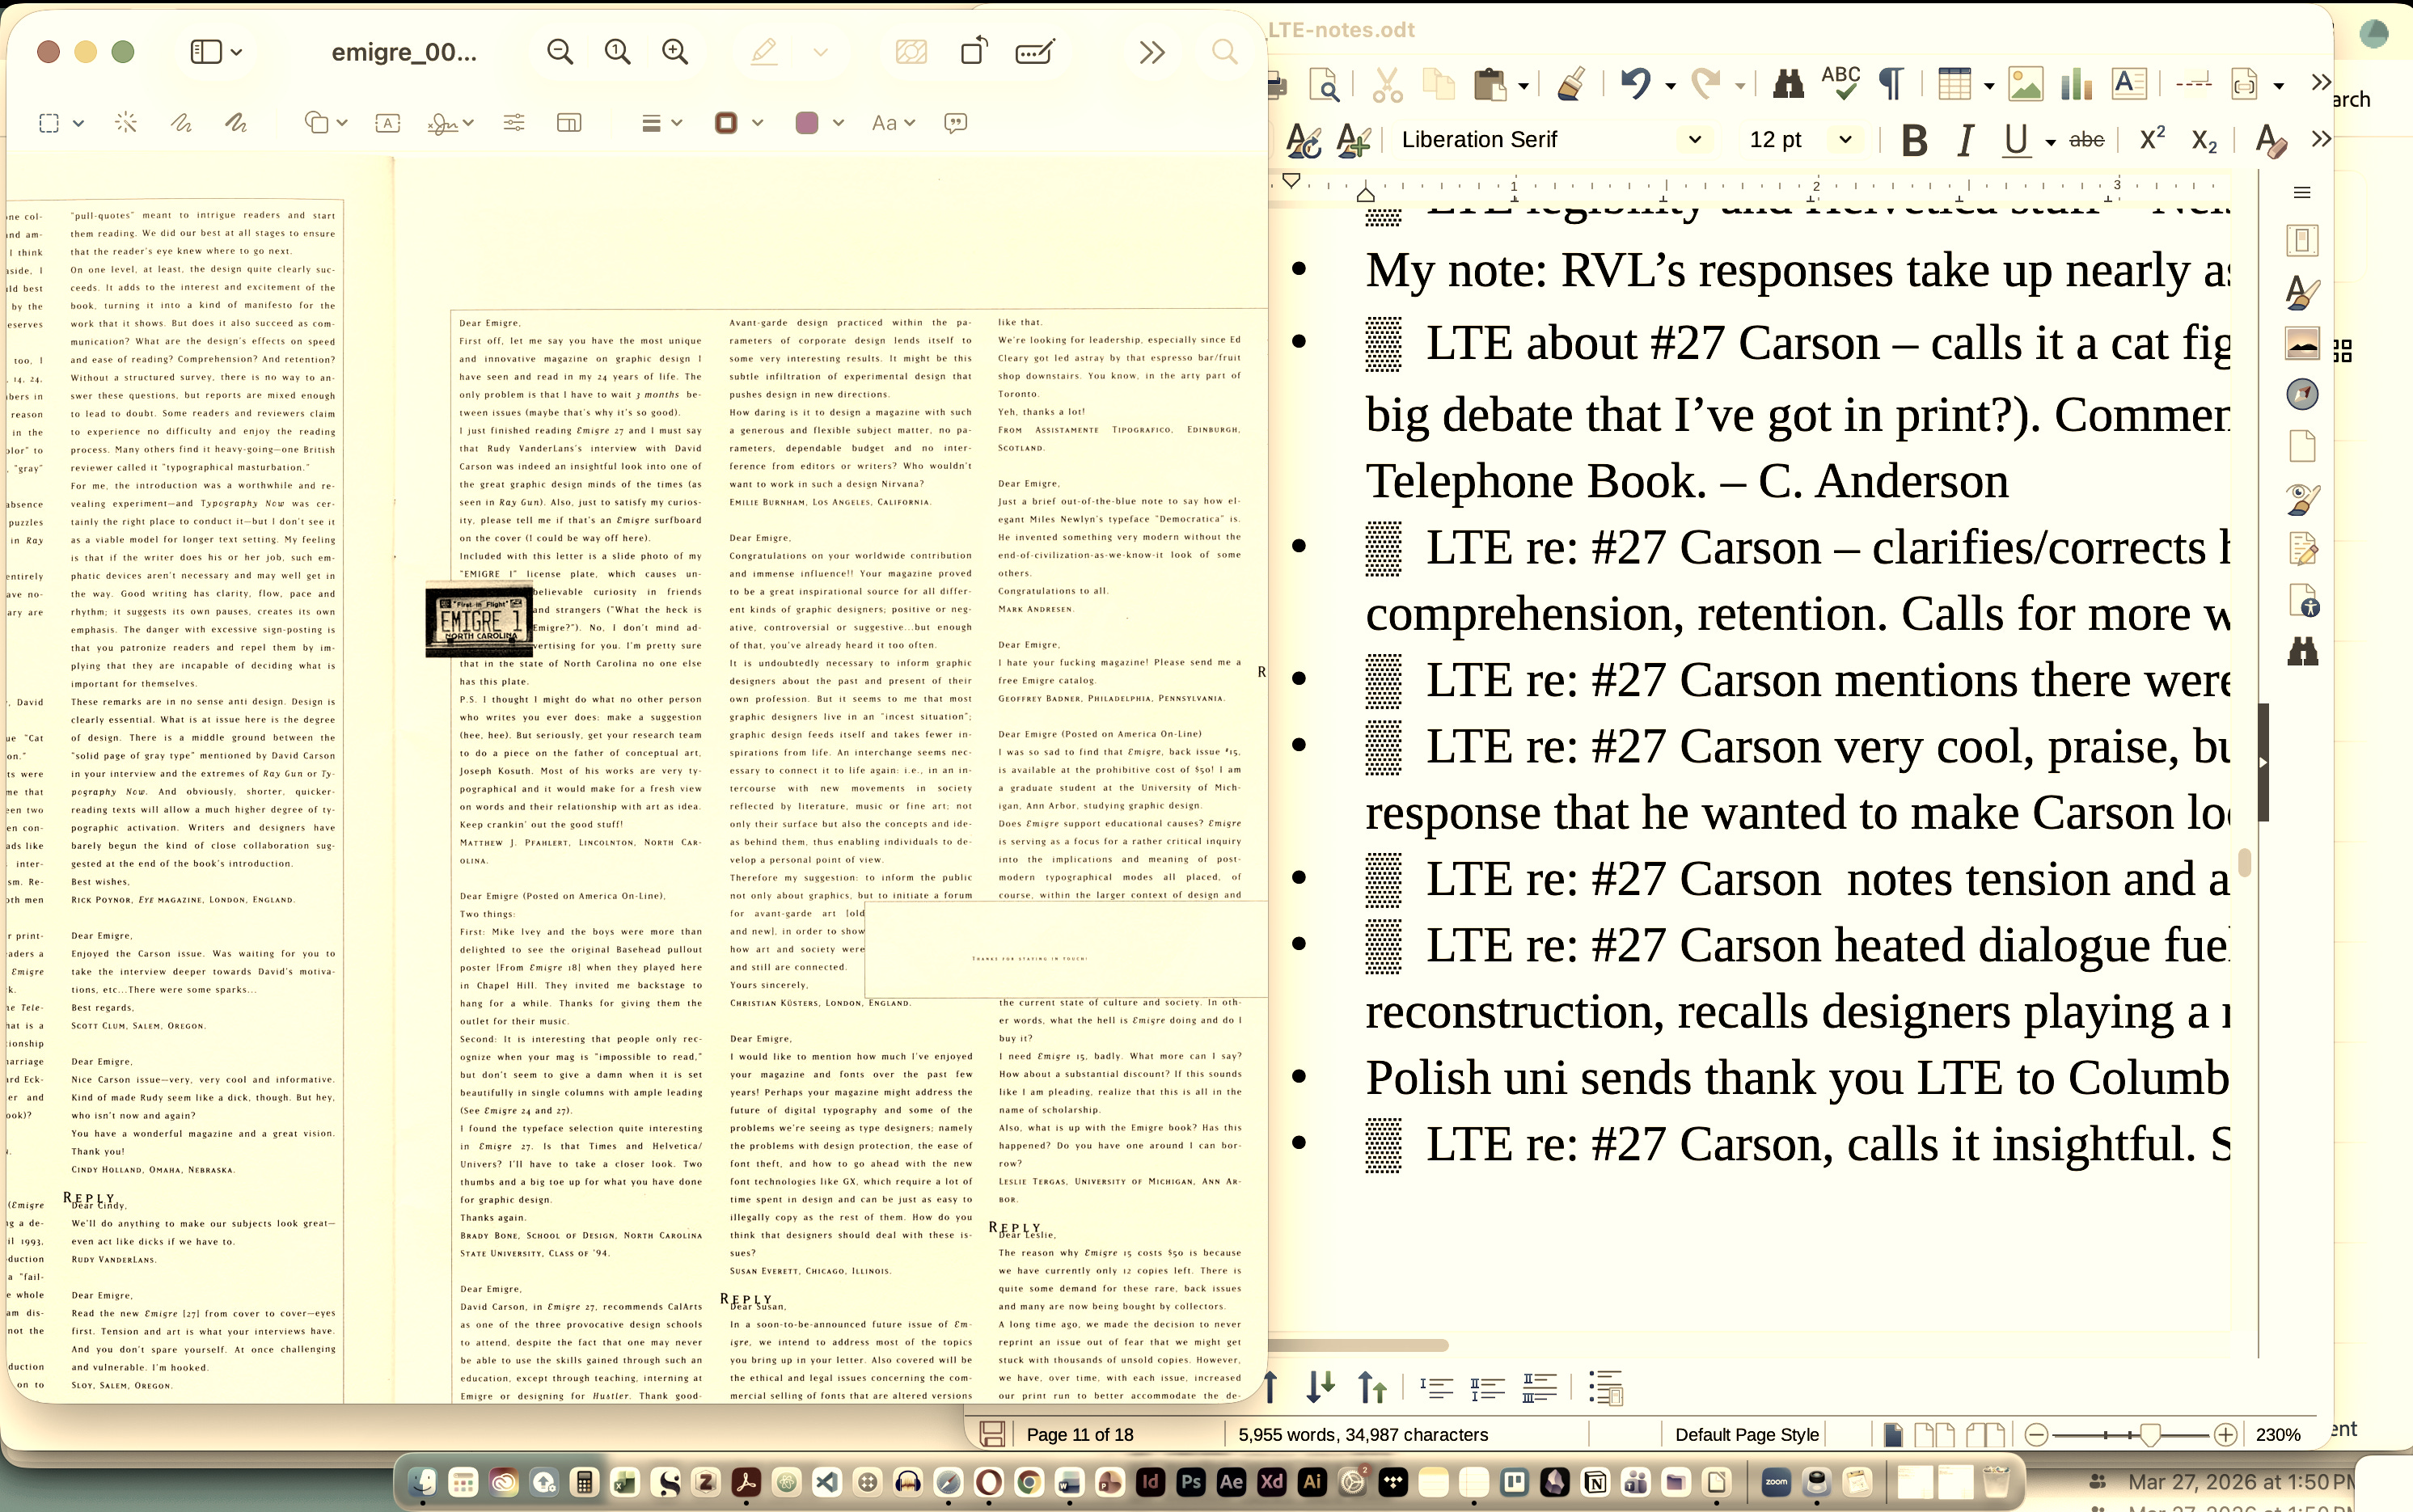Viewport: 2413px width, 1512px height.
Task: Insert a table in the Writer document
Action: tap(1954, 85)
